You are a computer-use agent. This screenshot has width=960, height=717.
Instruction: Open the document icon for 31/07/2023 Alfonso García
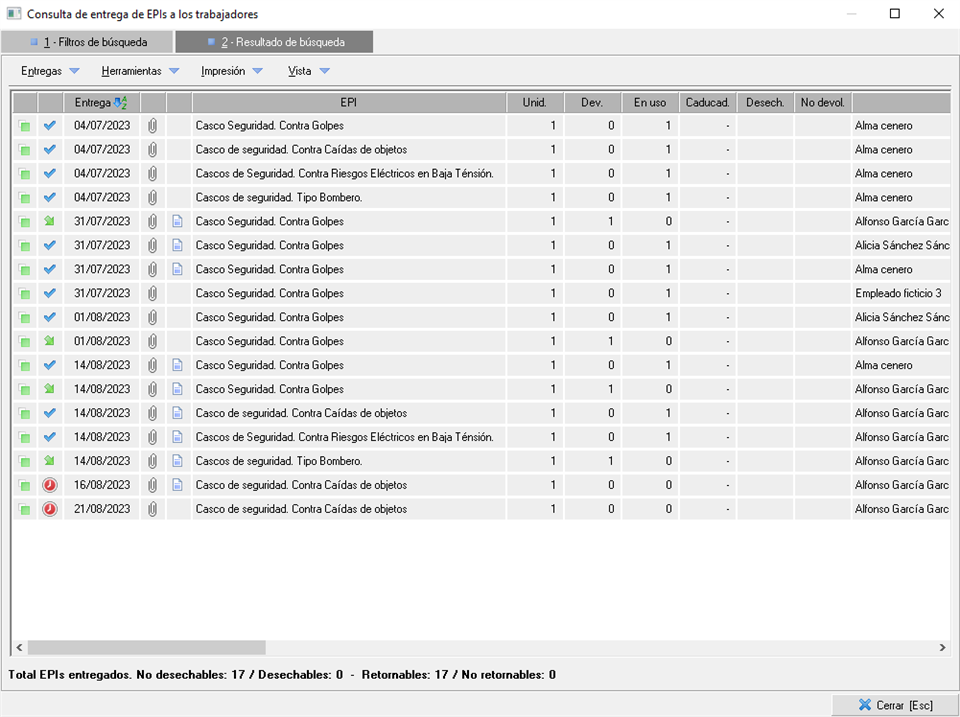point(178,222)
